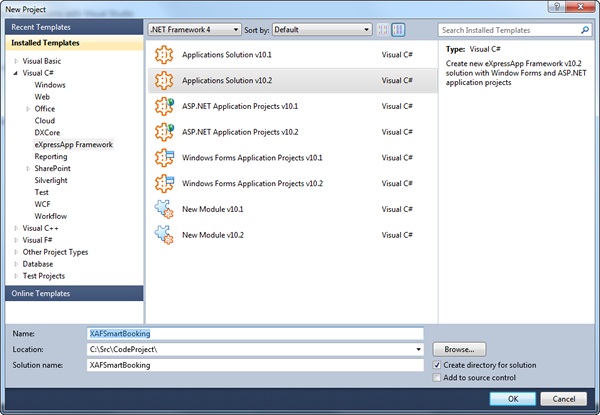Image resolution: width=600 pixels, height=415 pixels.
Task: Click the Help question mark button
Action: click(557, 7)
